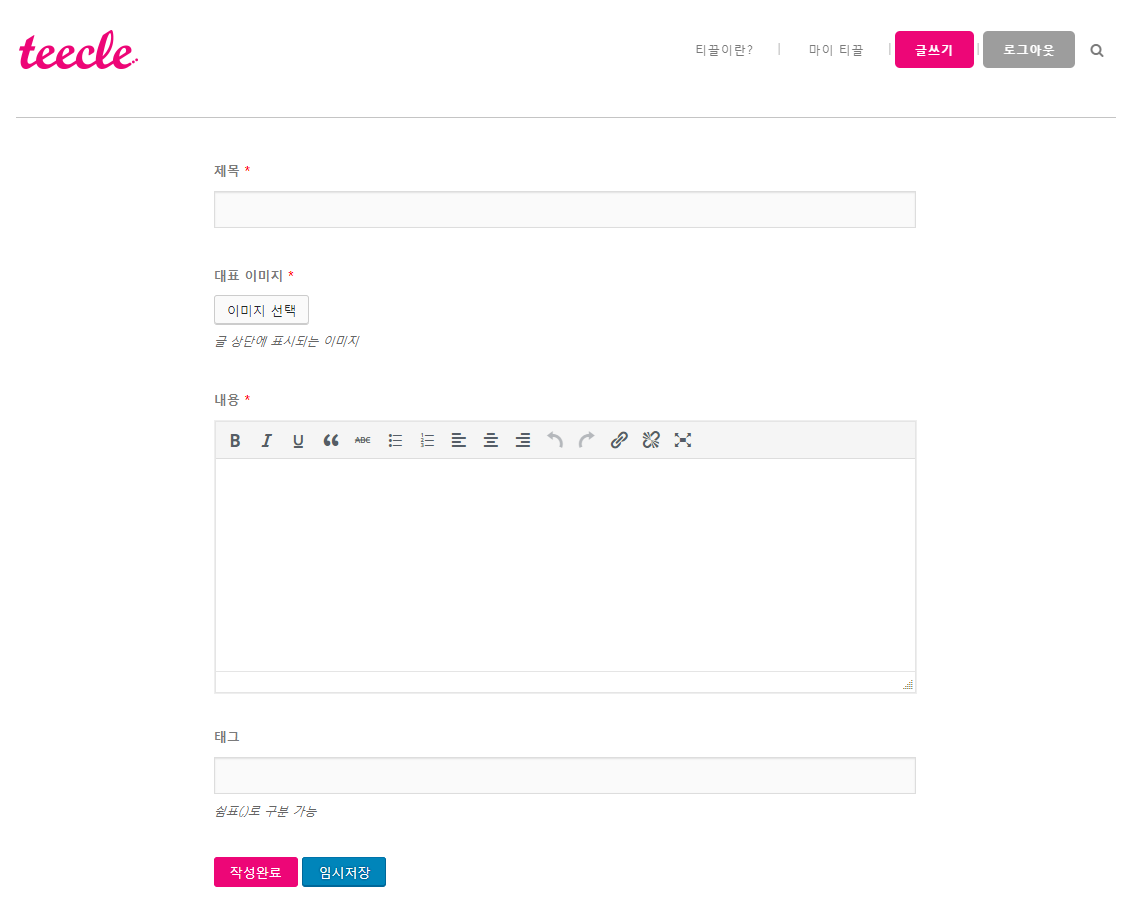Insert a blockquote using quote icon
Viewport: 1127px width, 917px height.
(x=331, y=440)
